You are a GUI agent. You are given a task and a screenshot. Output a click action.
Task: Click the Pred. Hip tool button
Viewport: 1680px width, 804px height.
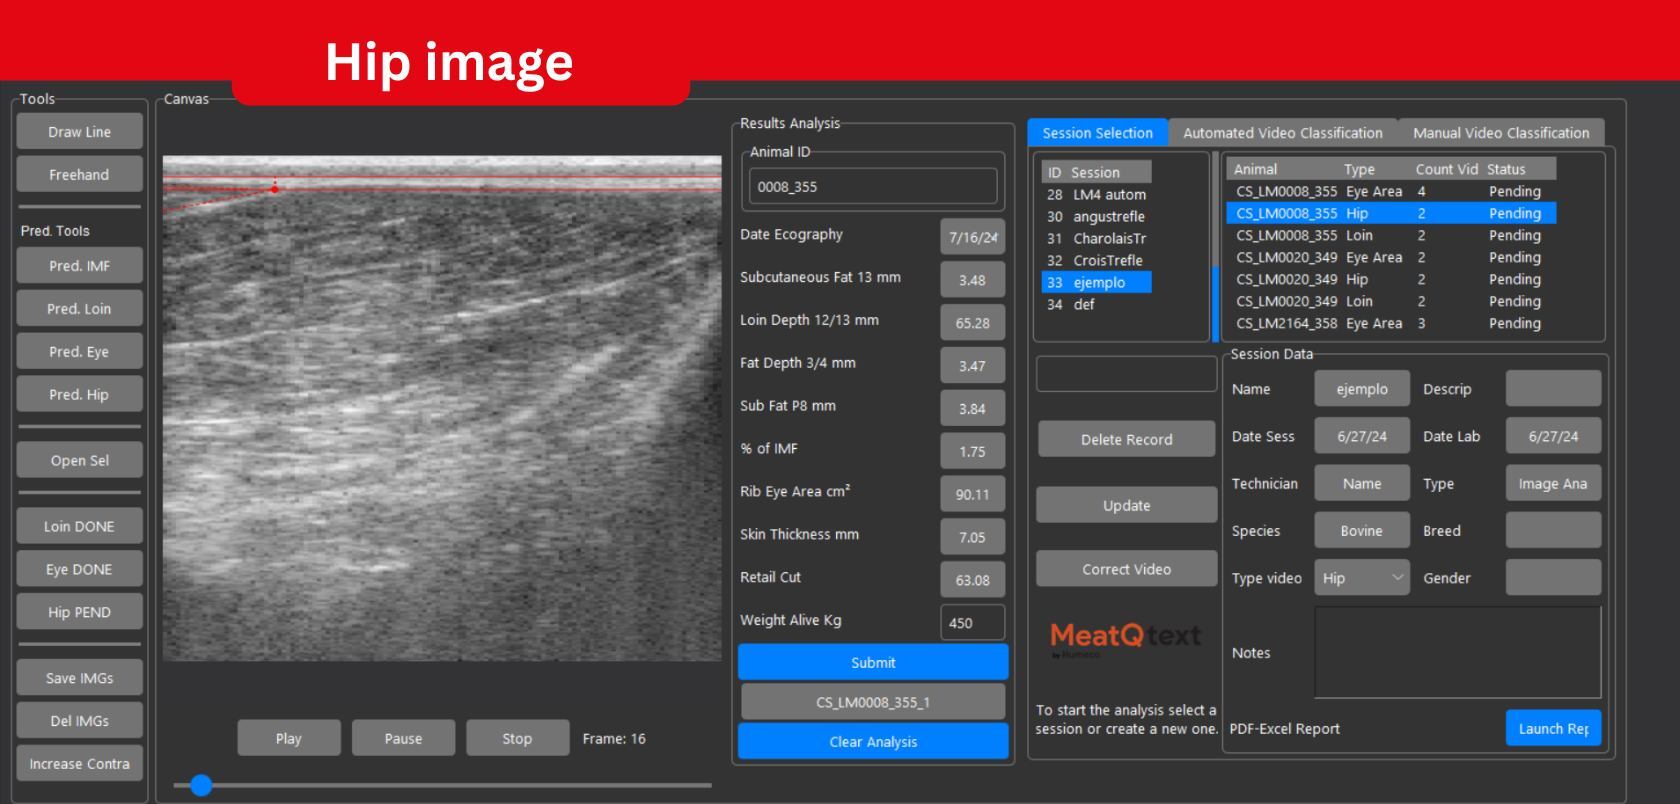[x=79, y=395]
